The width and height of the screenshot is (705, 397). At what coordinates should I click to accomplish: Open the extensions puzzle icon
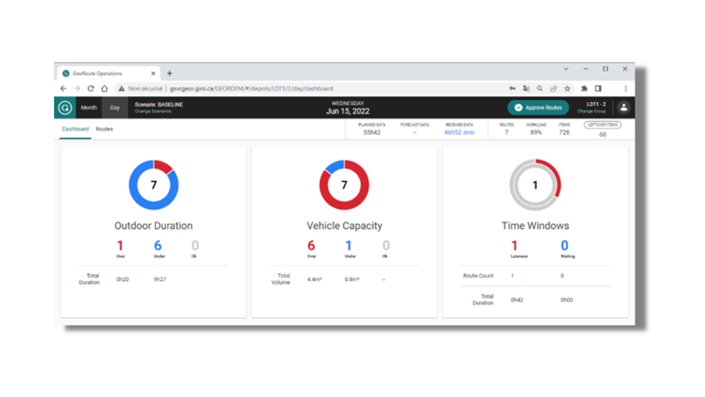584,89
